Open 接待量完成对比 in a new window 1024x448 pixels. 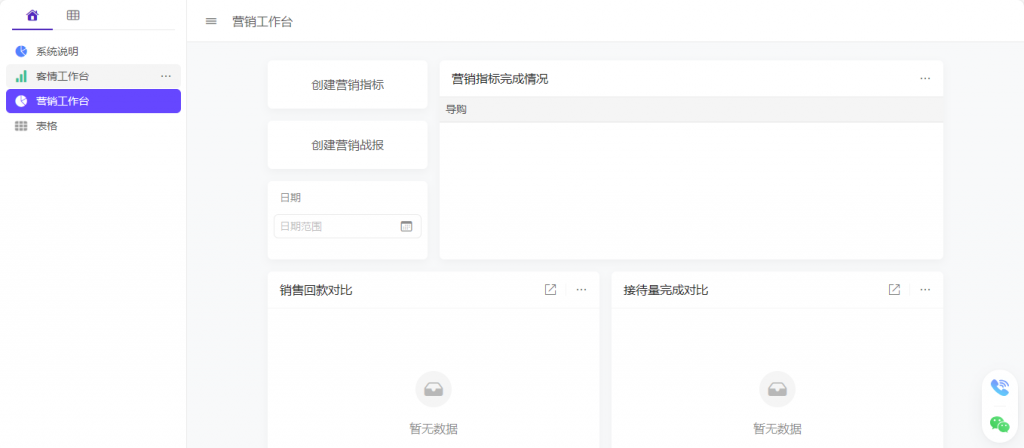[x=894, y=289]
